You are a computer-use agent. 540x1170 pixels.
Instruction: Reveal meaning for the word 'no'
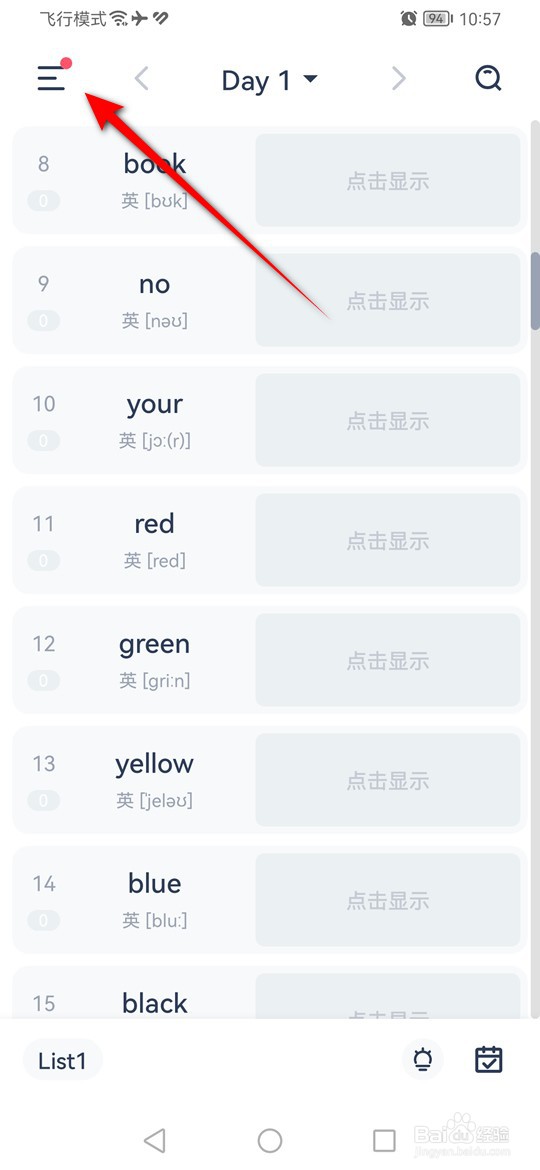click(x=388, y=301)
